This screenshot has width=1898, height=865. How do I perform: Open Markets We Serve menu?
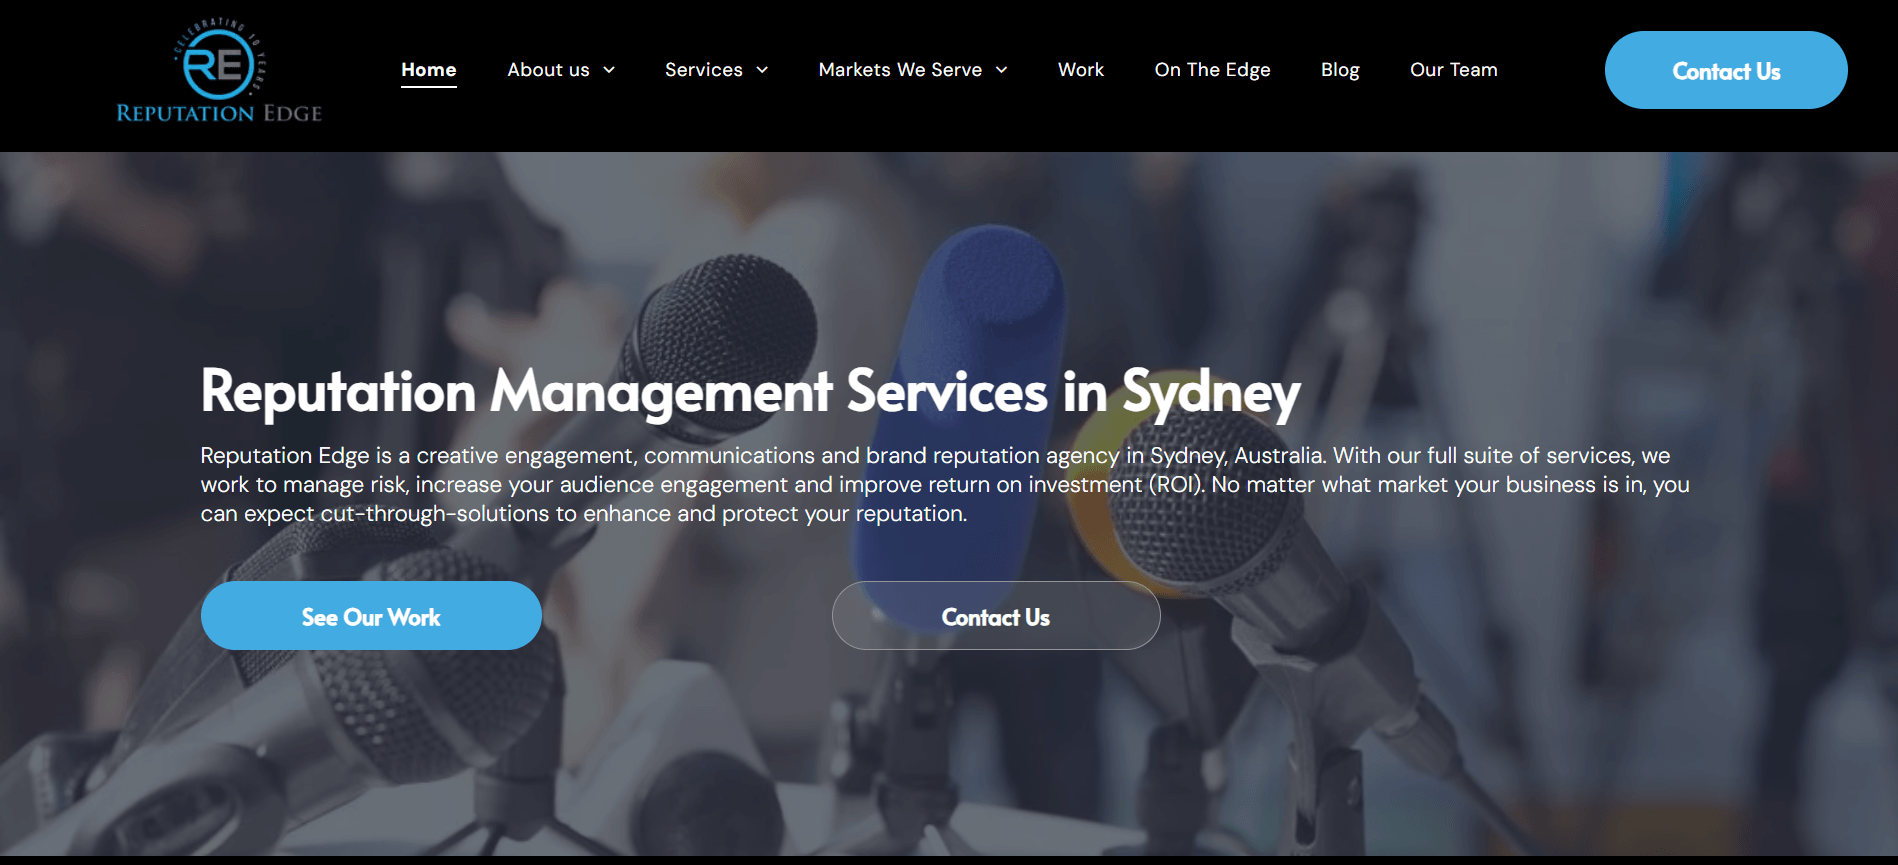[x=900, y=70]
